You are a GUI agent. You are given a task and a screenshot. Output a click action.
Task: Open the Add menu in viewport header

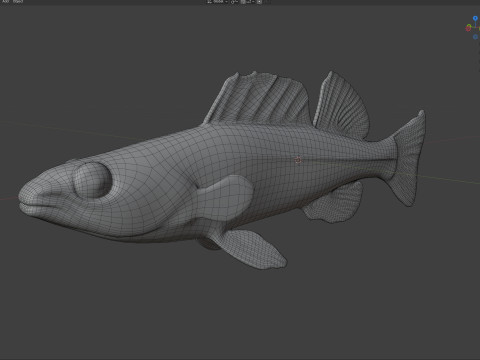click(6, 1)
